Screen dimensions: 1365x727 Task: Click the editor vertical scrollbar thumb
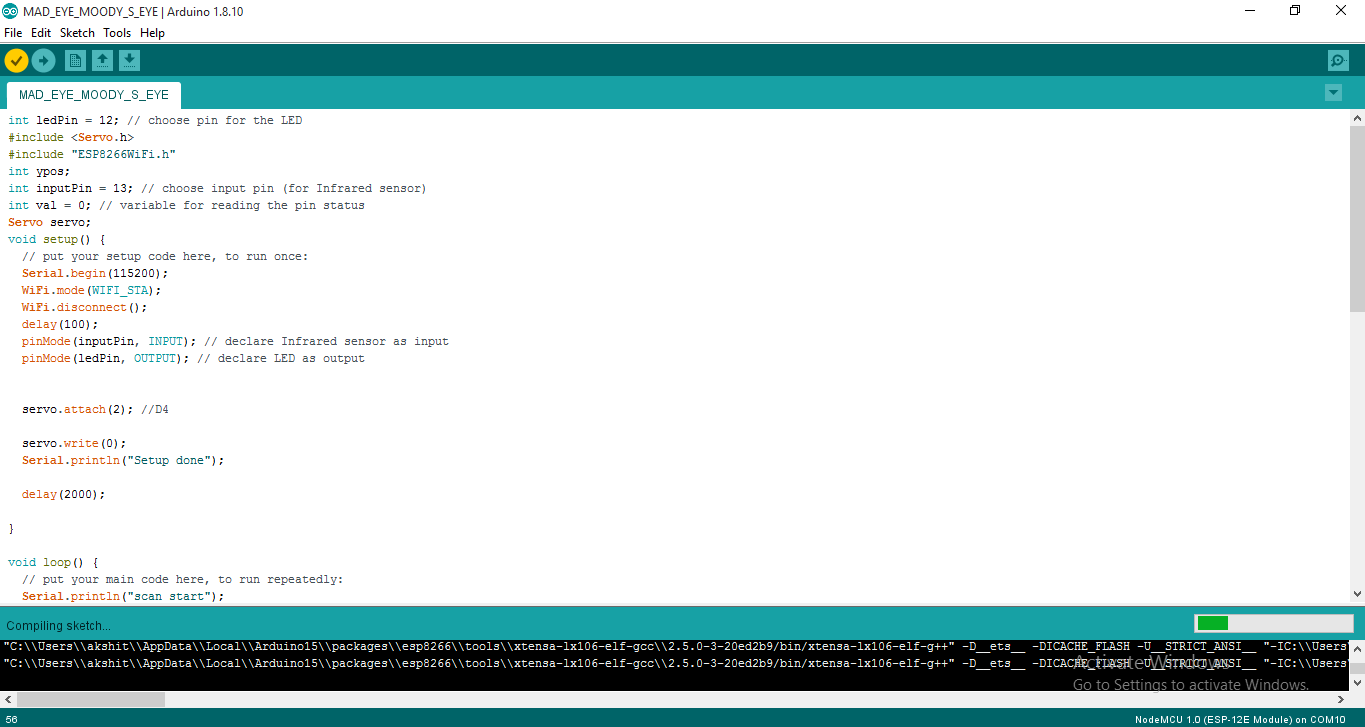[x=1357, y=218]
